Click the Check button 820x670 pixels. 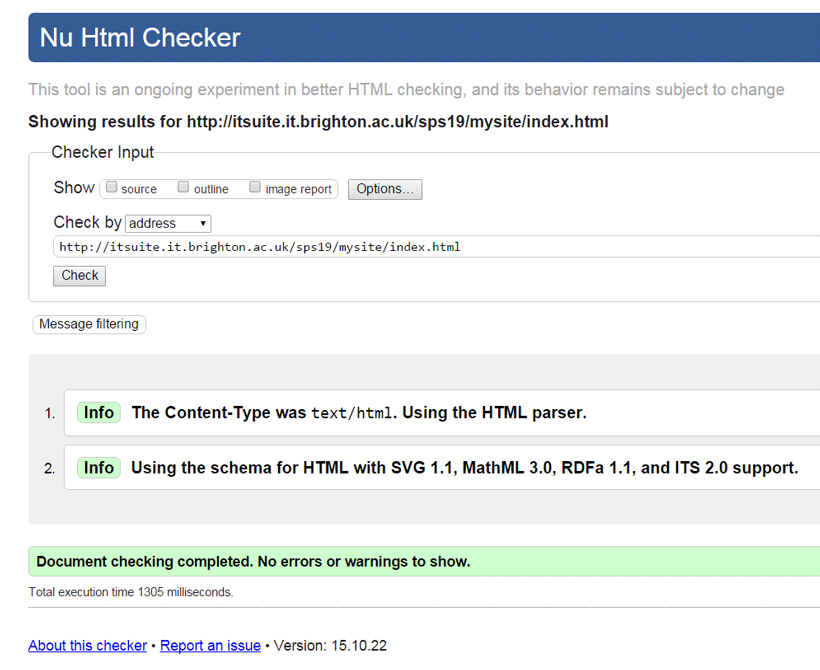click(79, 276)
